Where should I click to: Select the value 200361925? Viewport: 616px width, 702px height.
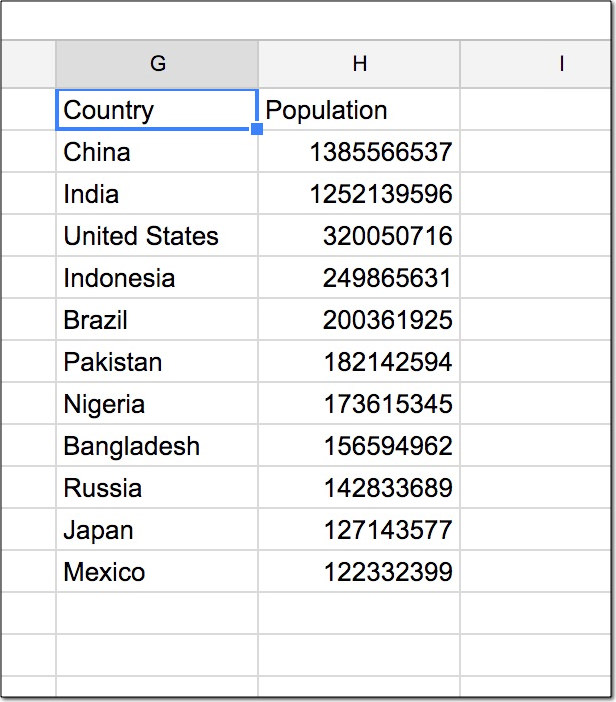[359, 320]
